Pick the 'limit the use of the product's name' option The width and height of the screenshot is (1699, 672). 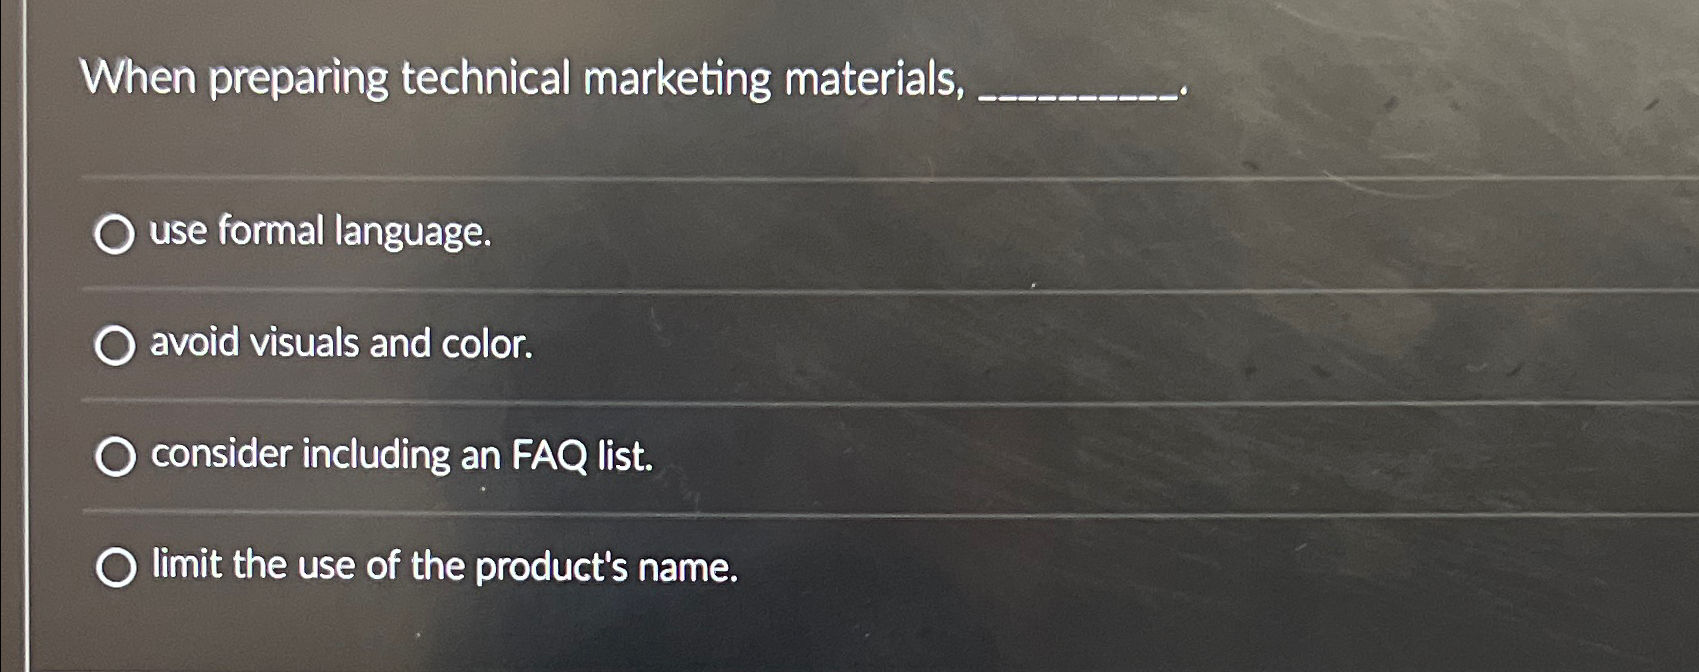point(117,568)
